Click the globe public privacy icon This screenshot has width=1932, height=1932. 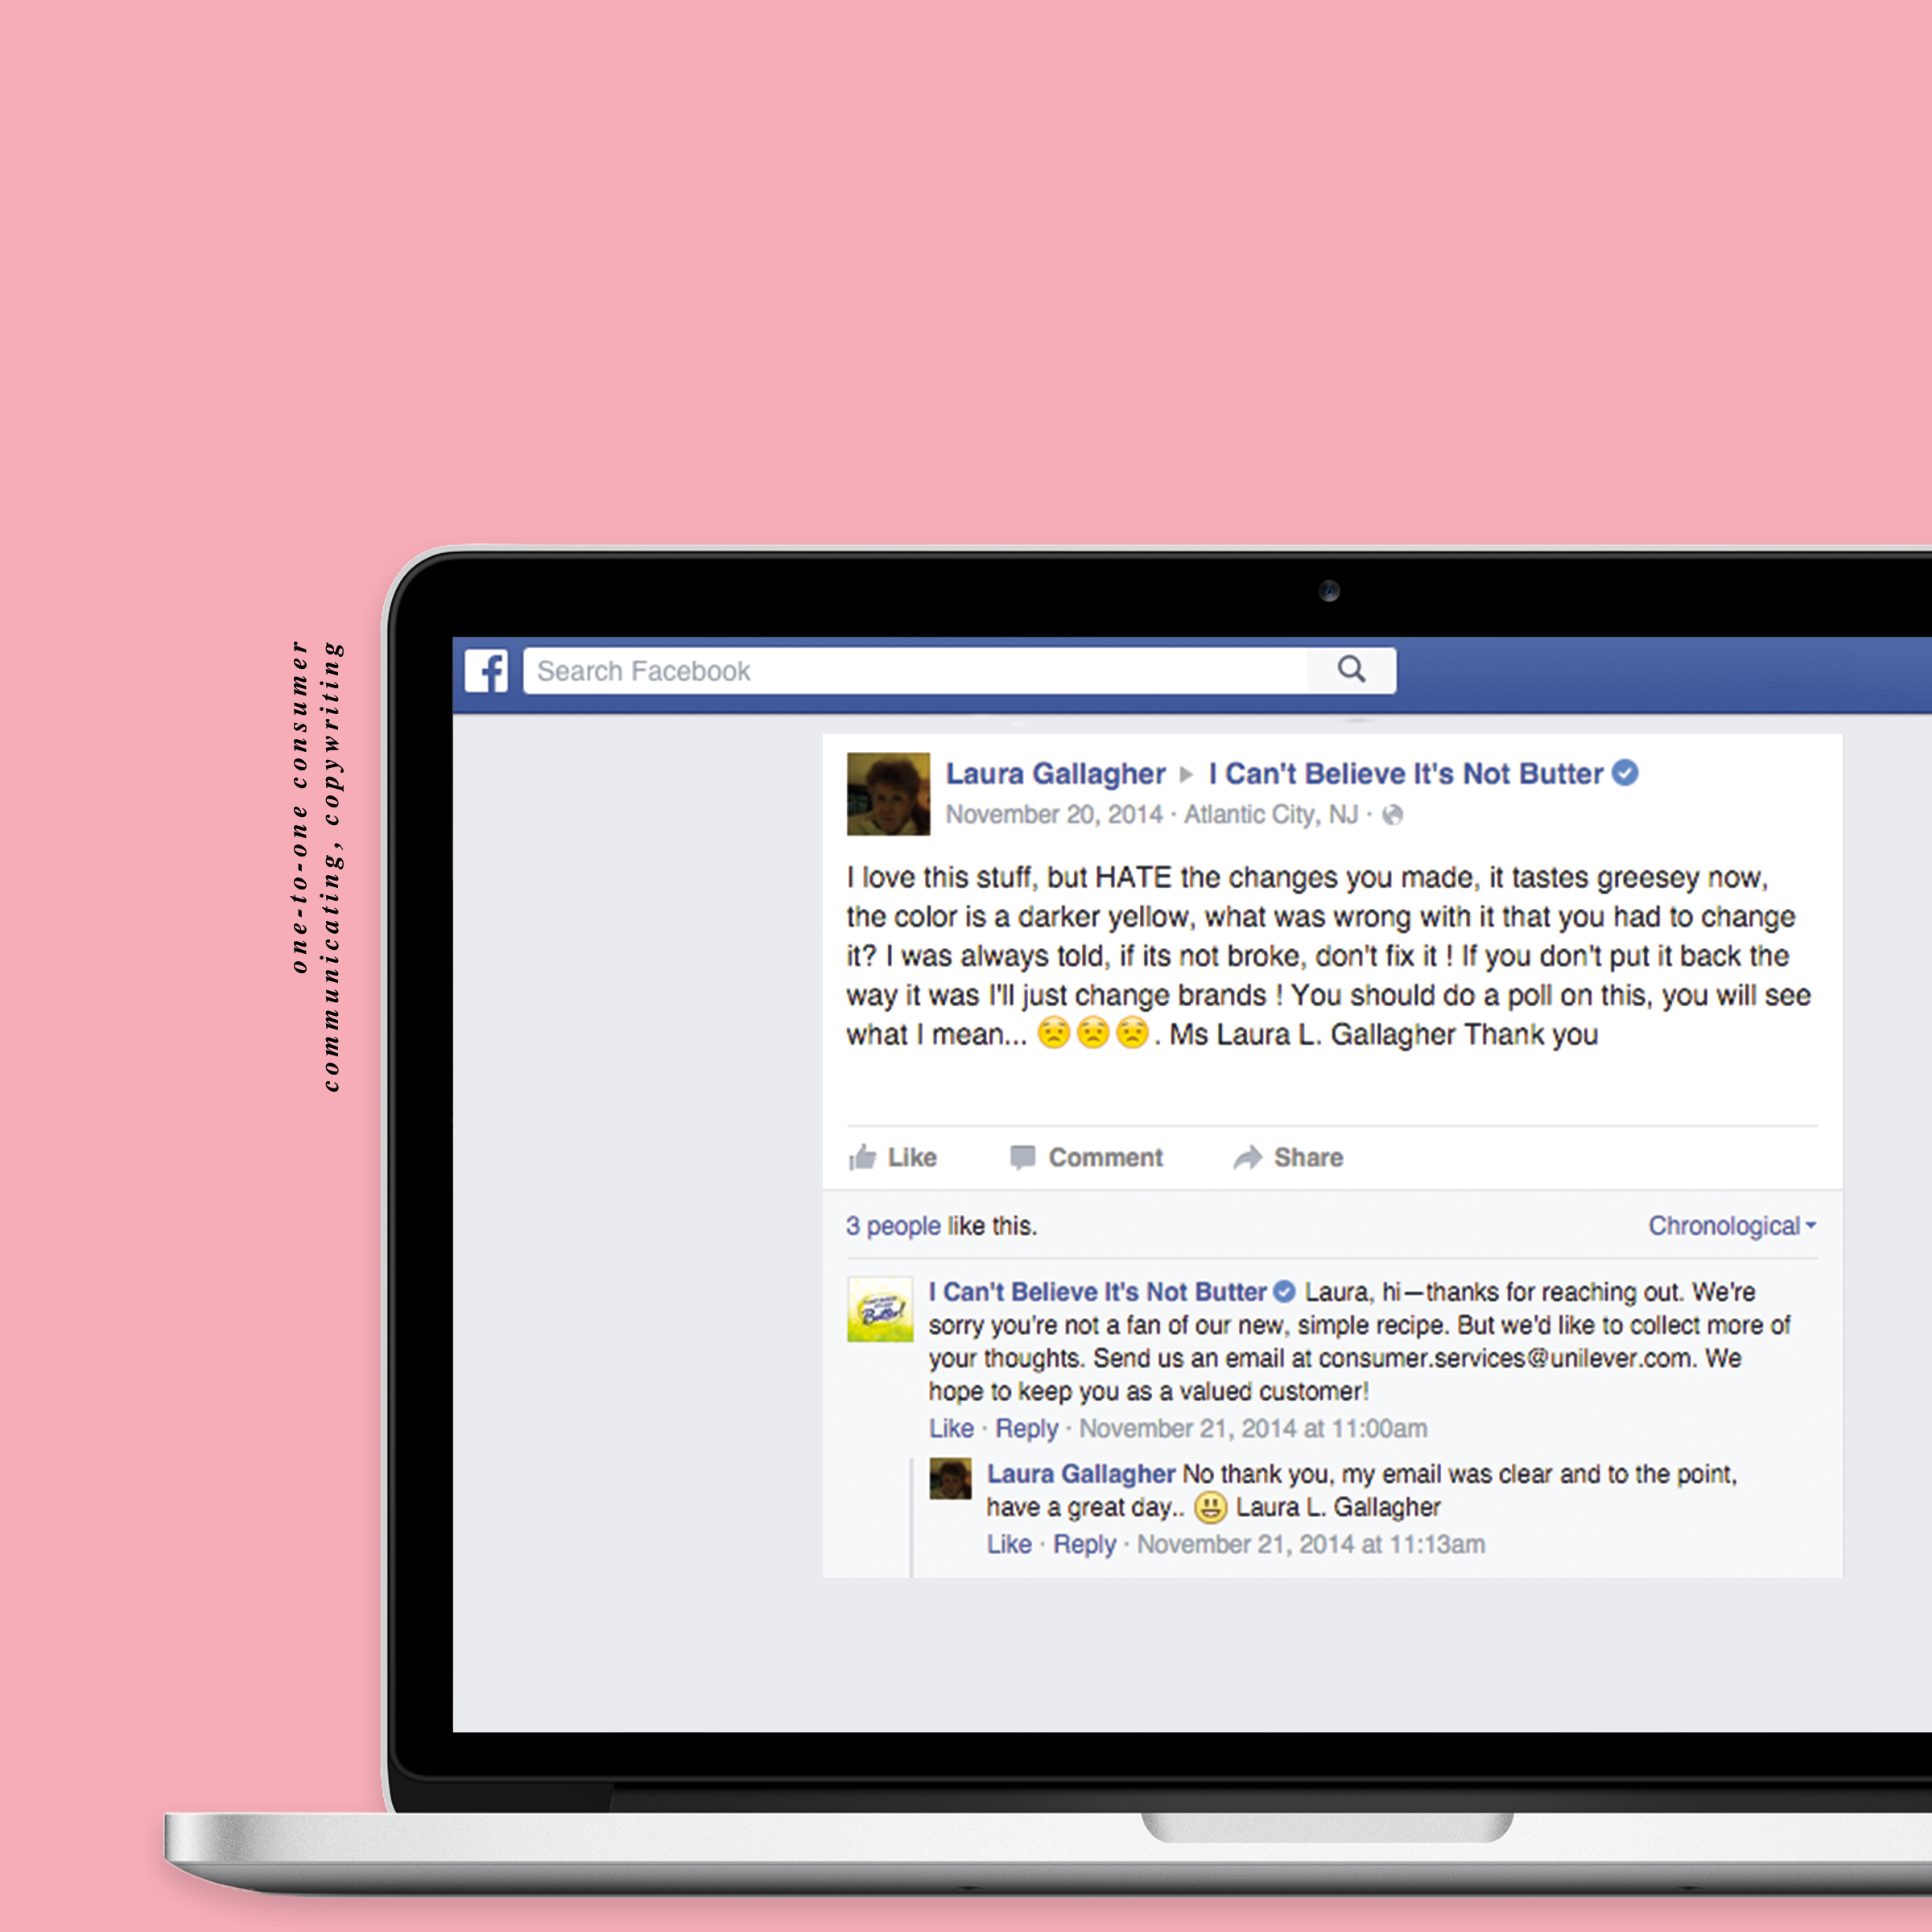pyautogui.click(x=1392, y=815)
